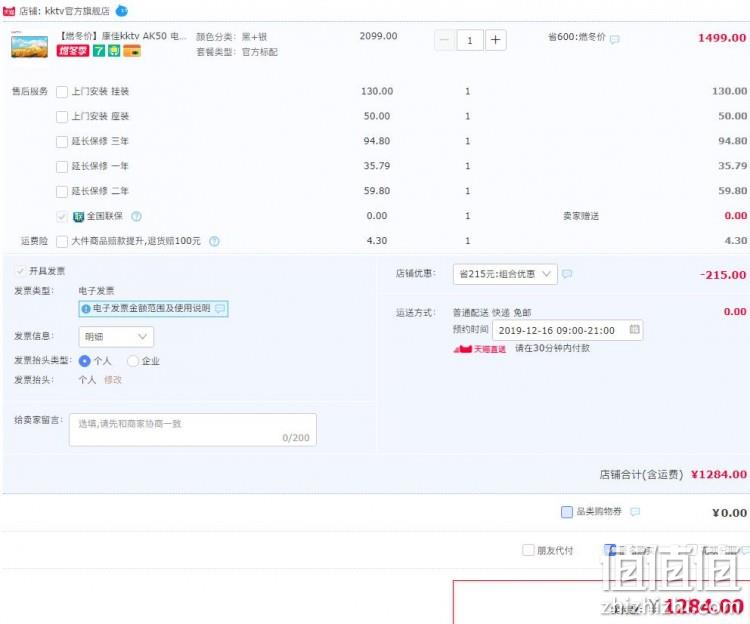This screenshot has height=624, width=750.
Task: Click the red 燃冬季 promotion badge
Action: (x=73, y=50)
